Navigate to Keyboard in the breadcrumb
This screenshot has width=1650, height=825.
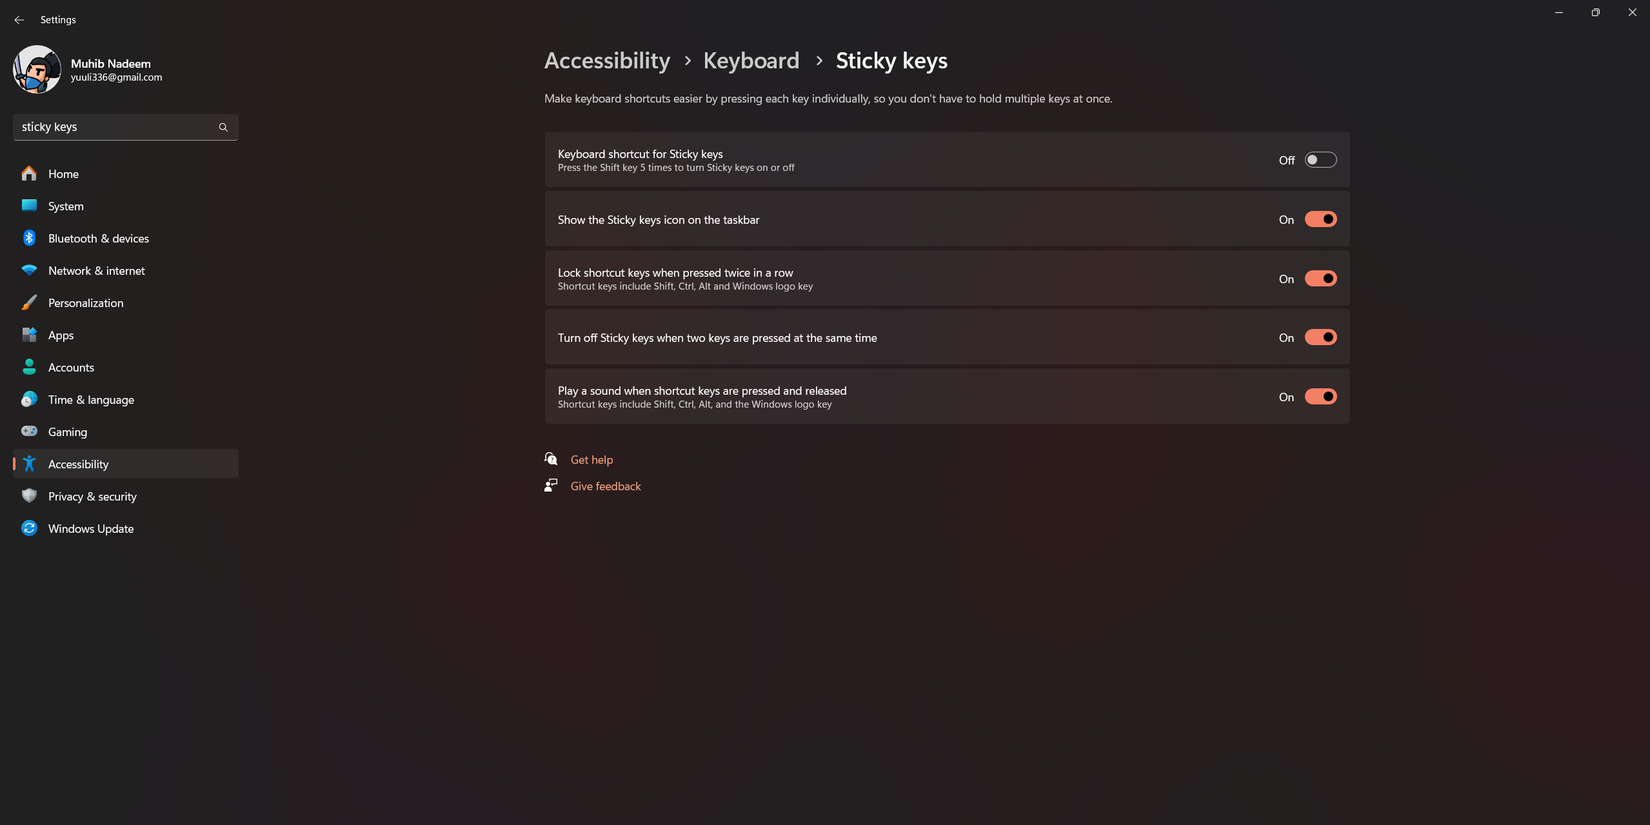point(751,60)
